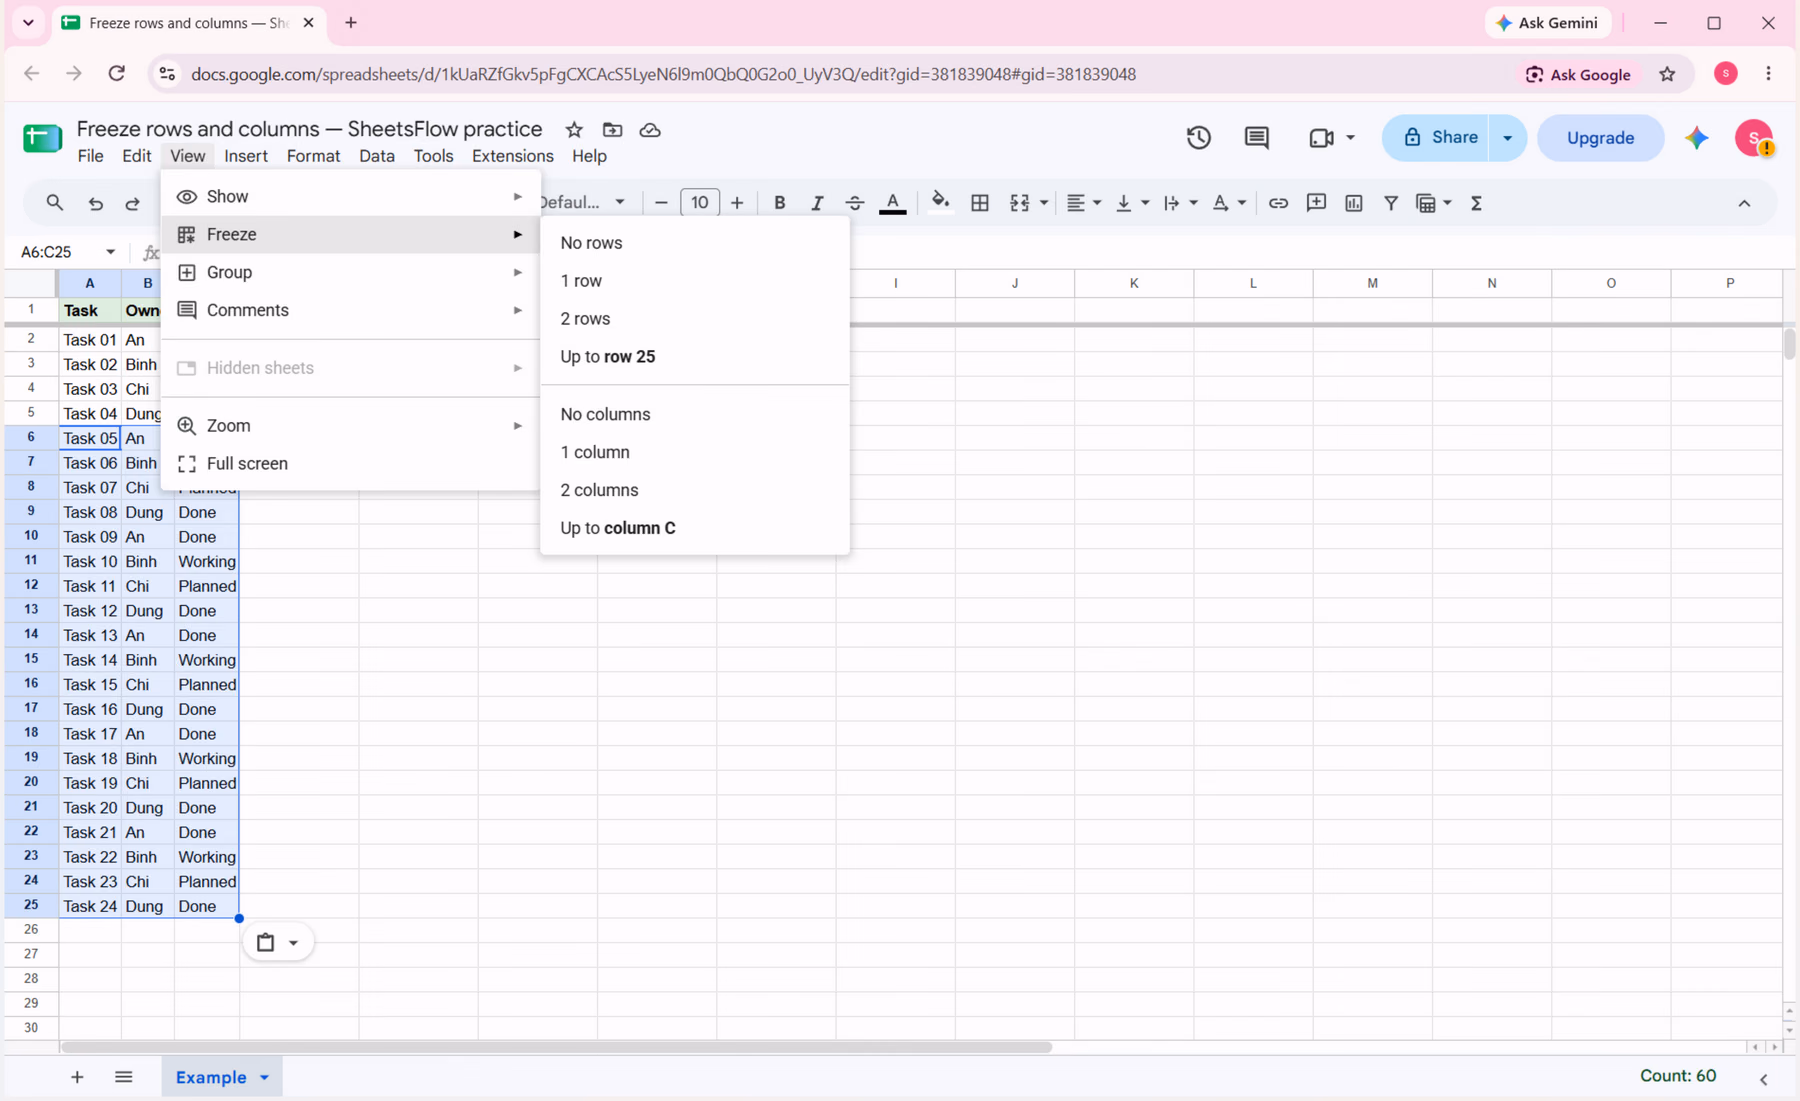Click the font size input field
Image resolution: width=1800 pixels, height=1101 pixels.
[x=699, y=203]
